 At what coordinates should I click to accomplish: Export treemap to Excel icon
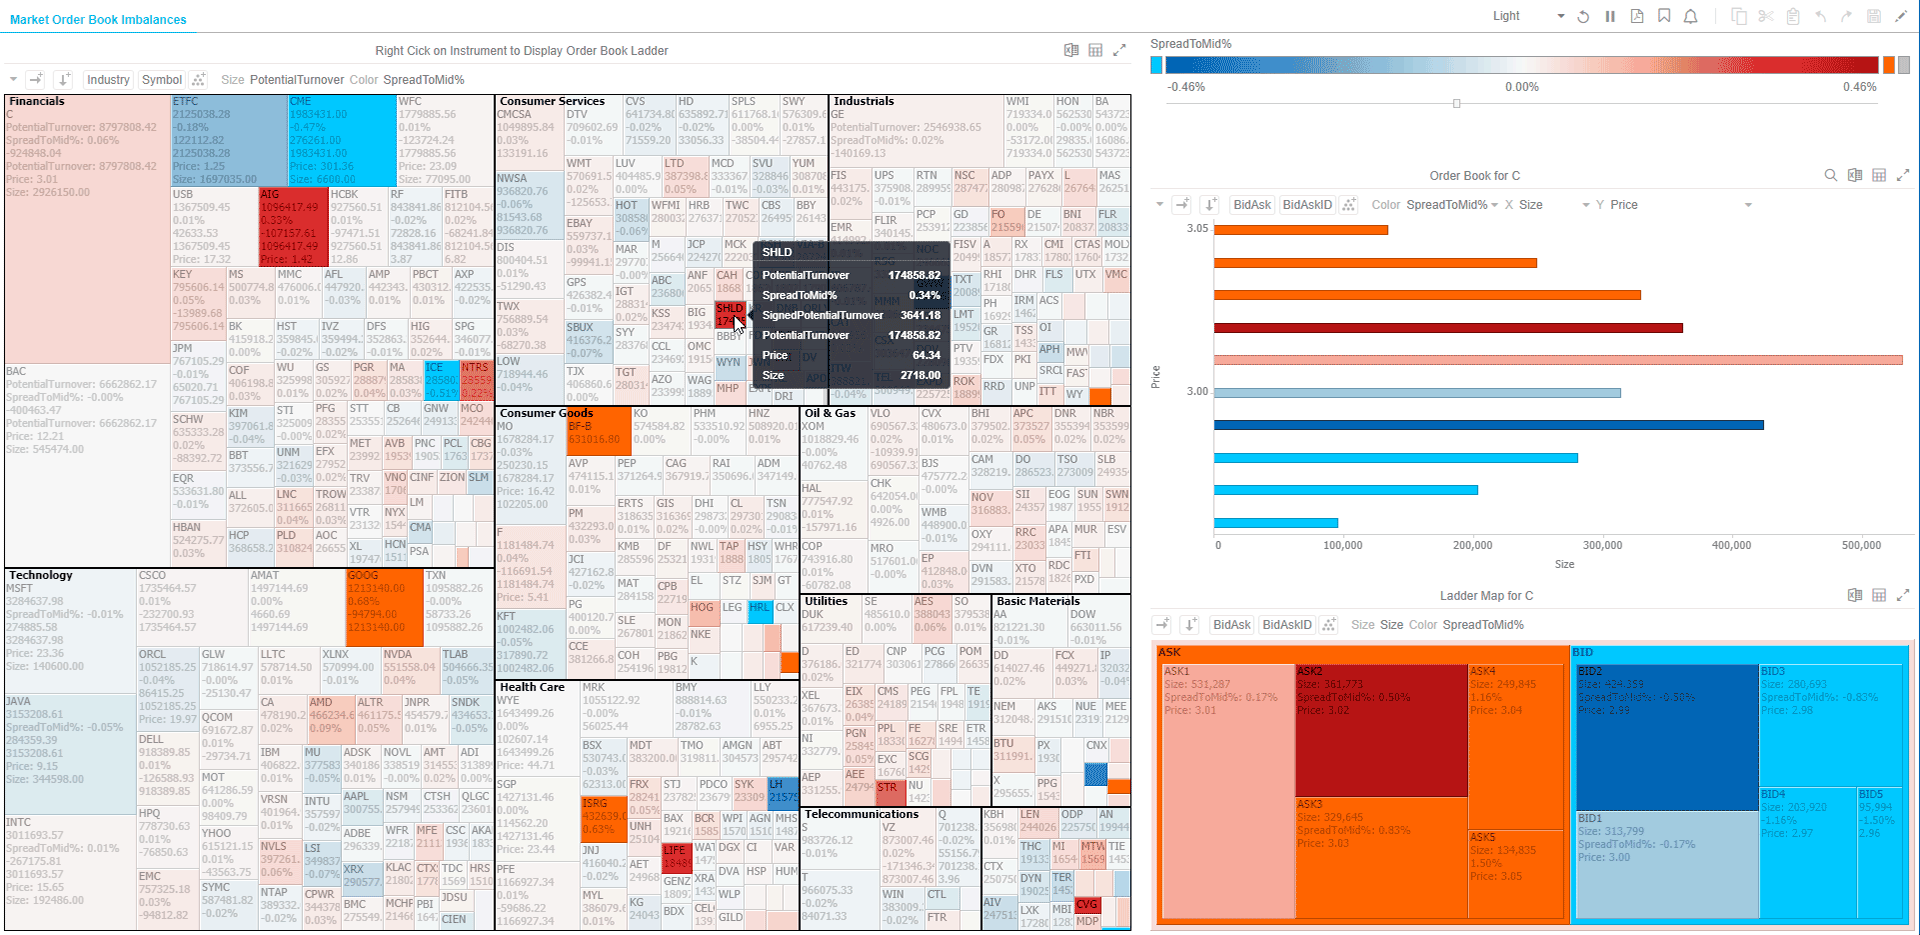1071,50
